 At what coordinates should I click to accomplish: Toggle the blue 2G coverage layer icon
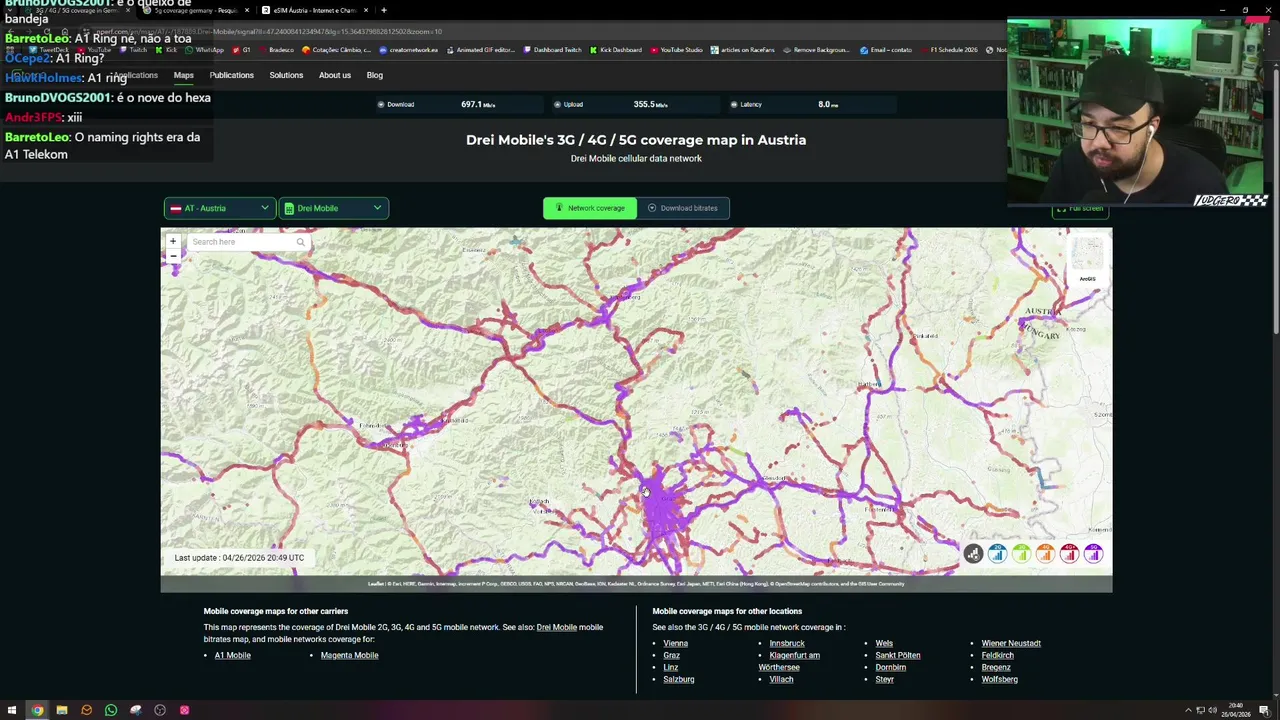coord(997,554)
